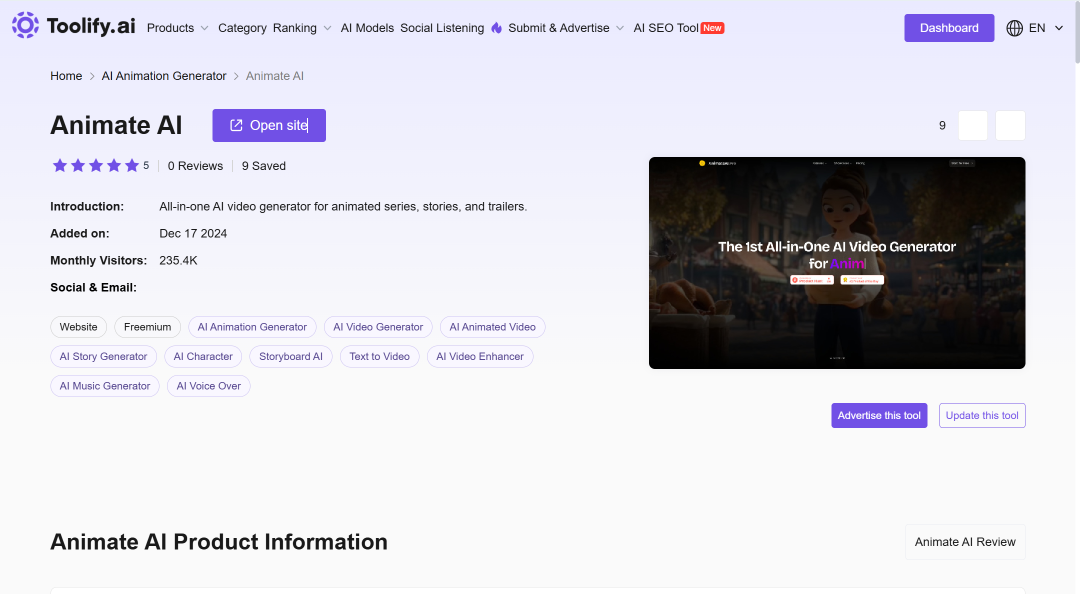The height and width of the screenshot is (594, 1080).
Task: Click Advertise this tool button
Action: click(x=880, y=416)
